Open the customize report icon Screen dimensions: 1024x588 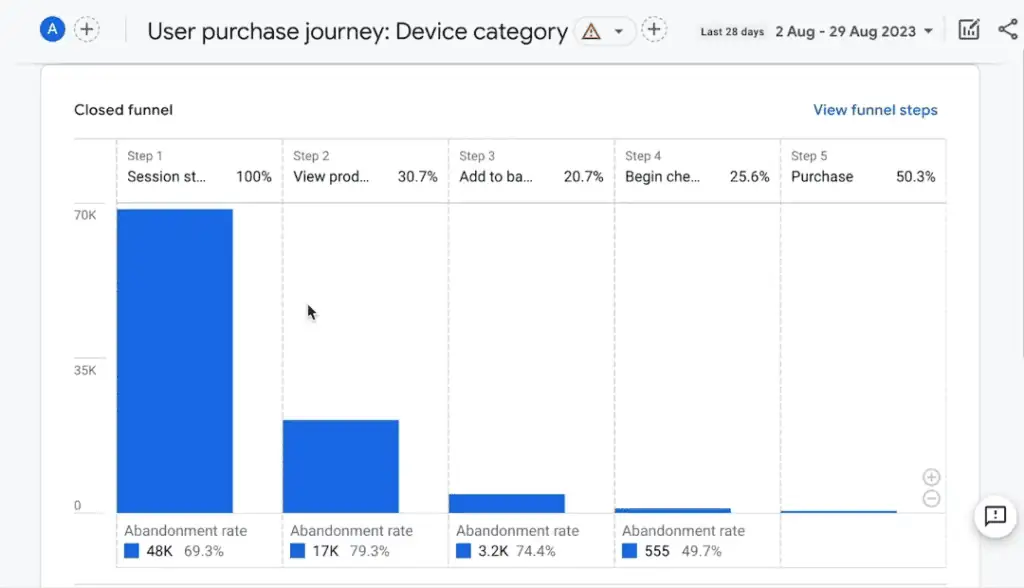pyautogui.click(x=968, y=29)
